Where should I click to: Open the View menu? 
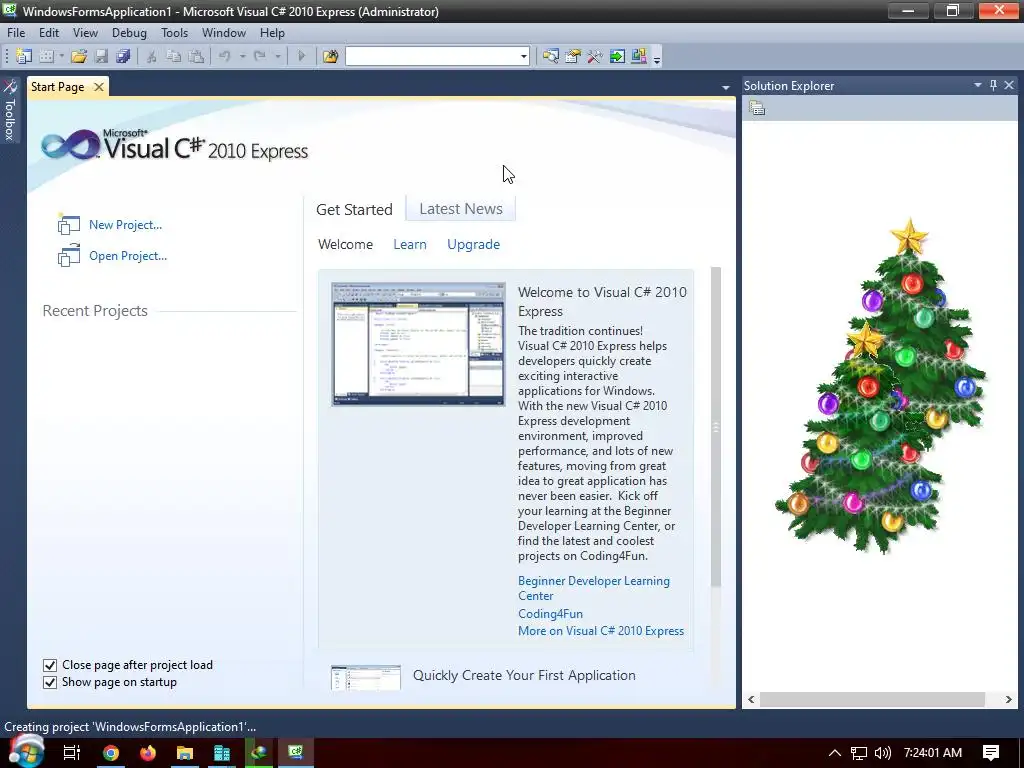point(85,33)
